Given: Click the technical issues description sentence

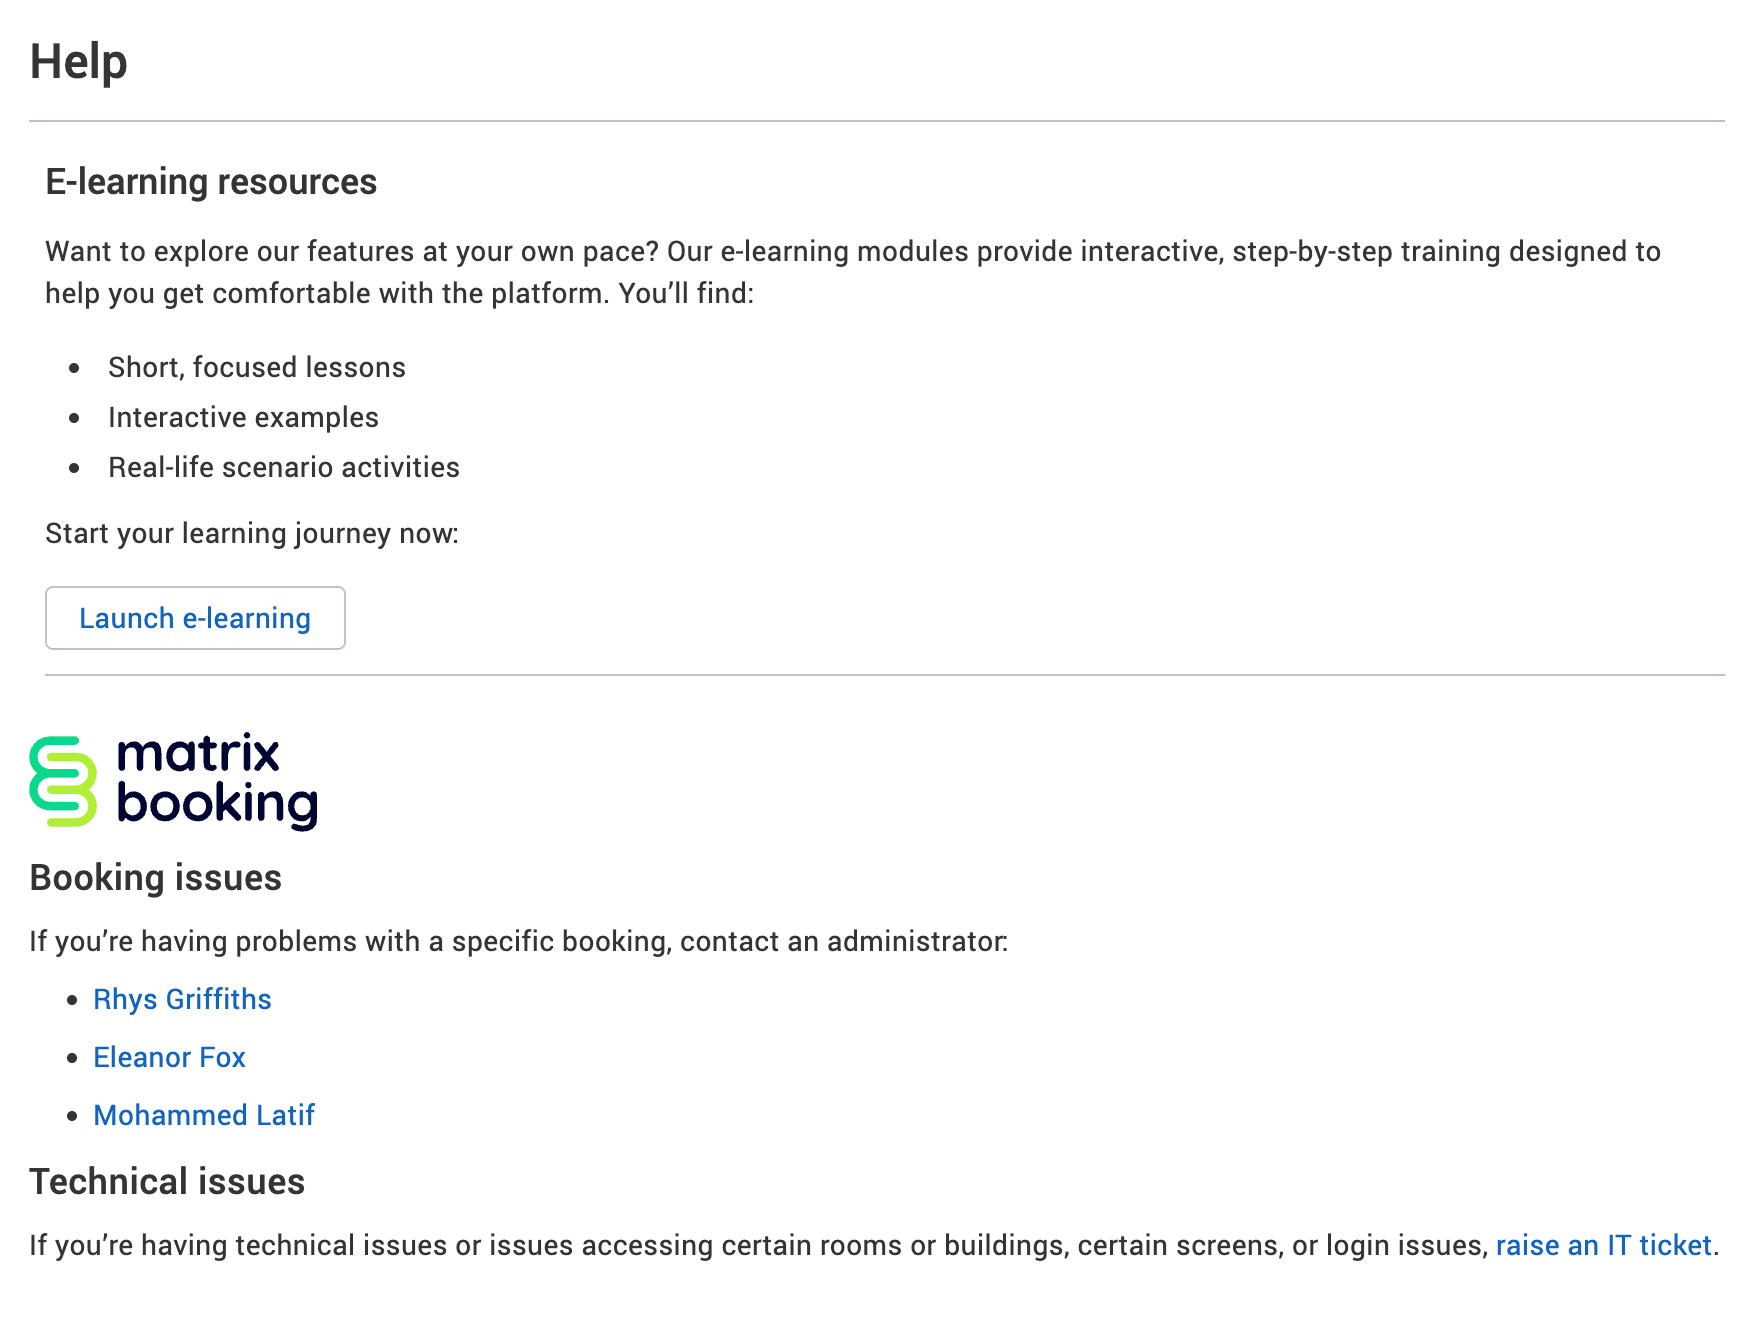Looking at the screenshot, I should pos(760,1245).
